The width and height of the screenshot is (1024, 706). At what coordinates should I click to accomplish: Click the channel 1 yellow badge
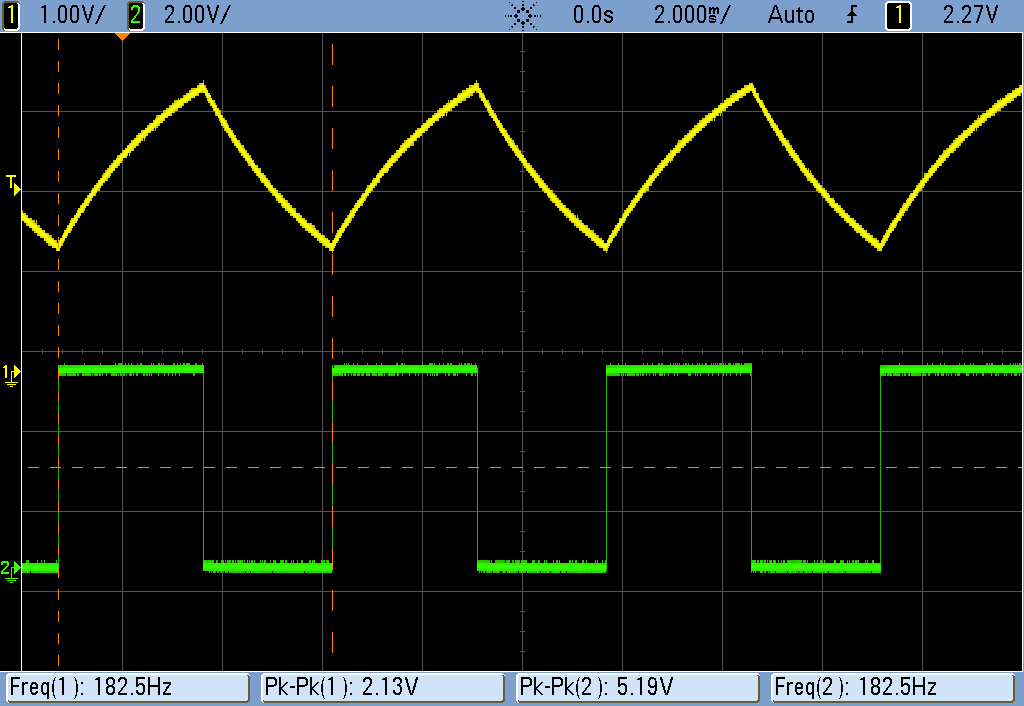[11, 15]
